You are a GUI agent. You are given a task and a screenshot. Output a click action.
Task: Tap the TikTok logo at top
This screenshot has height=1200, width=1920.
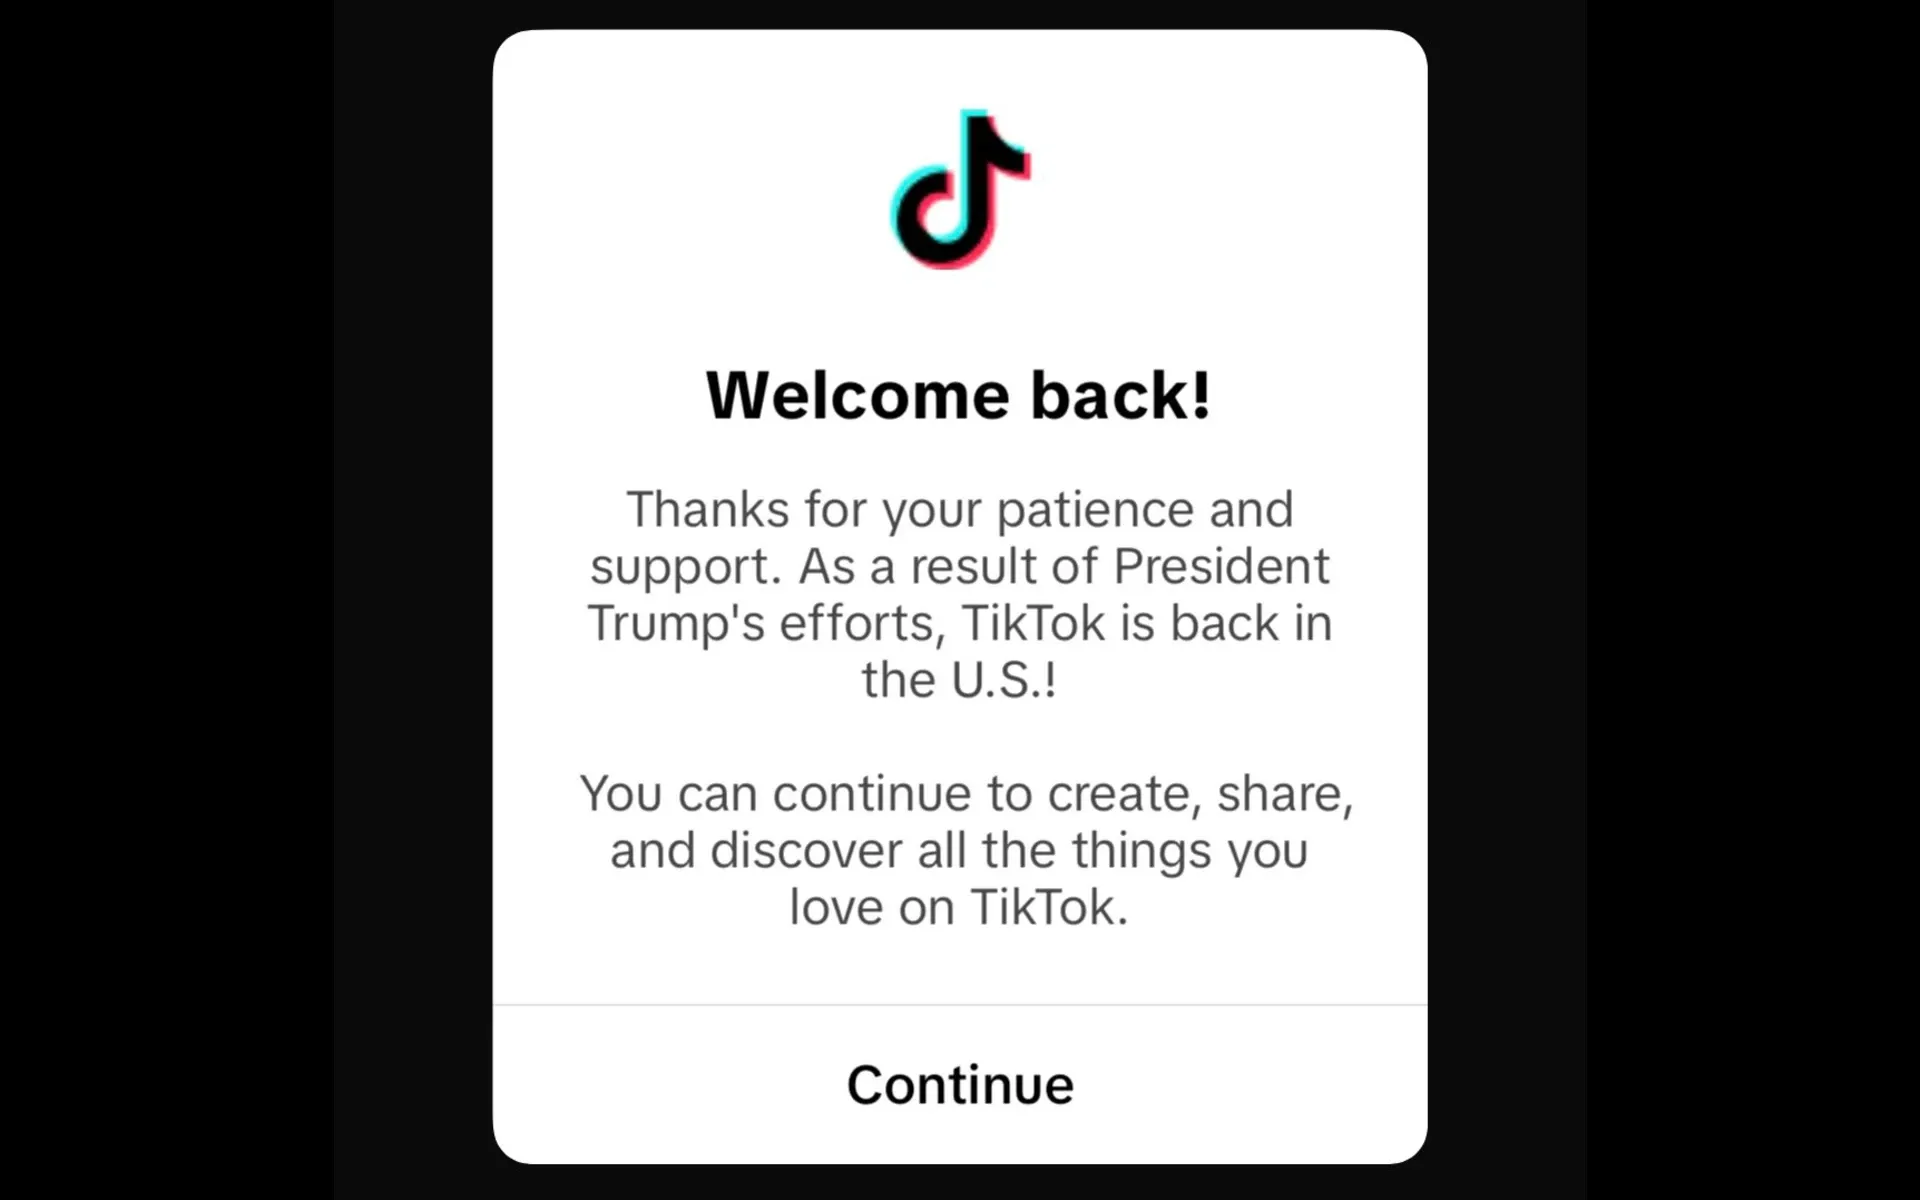(x=961, y=187)
